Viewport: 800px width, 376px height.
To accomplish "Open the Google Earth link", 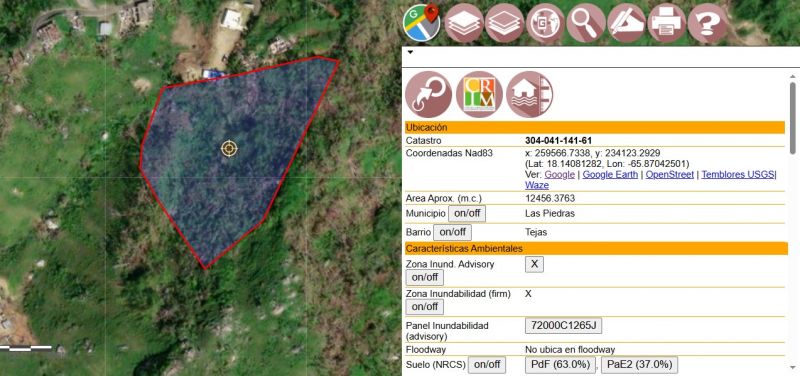I will 610,174.
